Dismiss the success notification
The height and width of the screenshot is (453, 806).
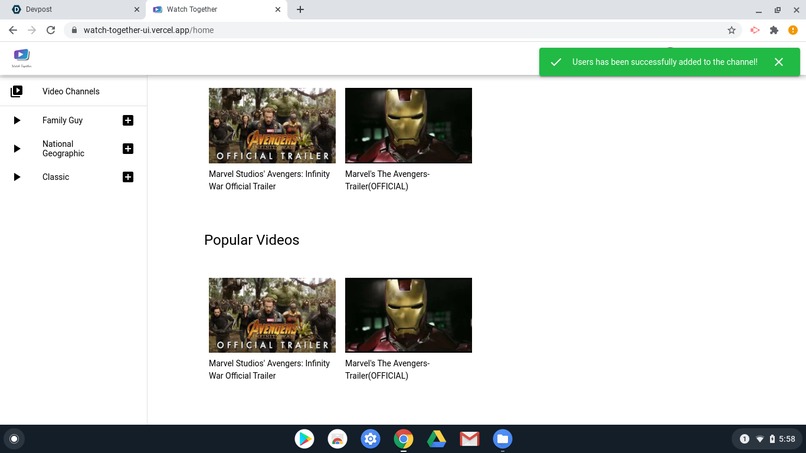(x=779, y=62)
